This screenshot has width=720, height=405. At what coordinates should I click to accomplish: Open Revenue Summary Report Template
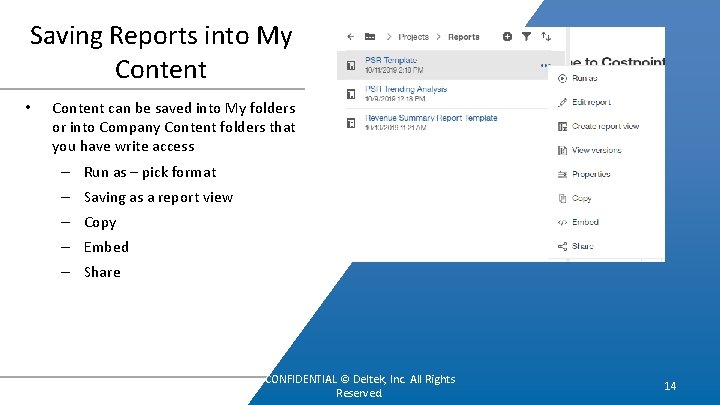[431, 118]
